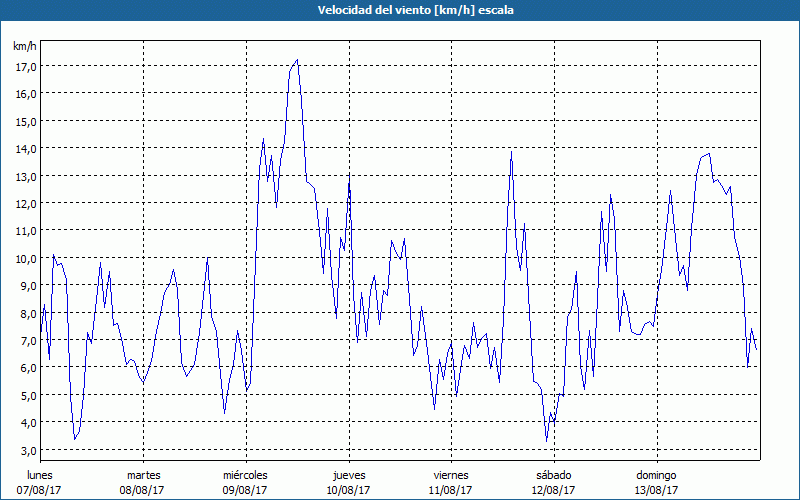
Task: Click the 'domingo' day label
Action: pos(656,475)
